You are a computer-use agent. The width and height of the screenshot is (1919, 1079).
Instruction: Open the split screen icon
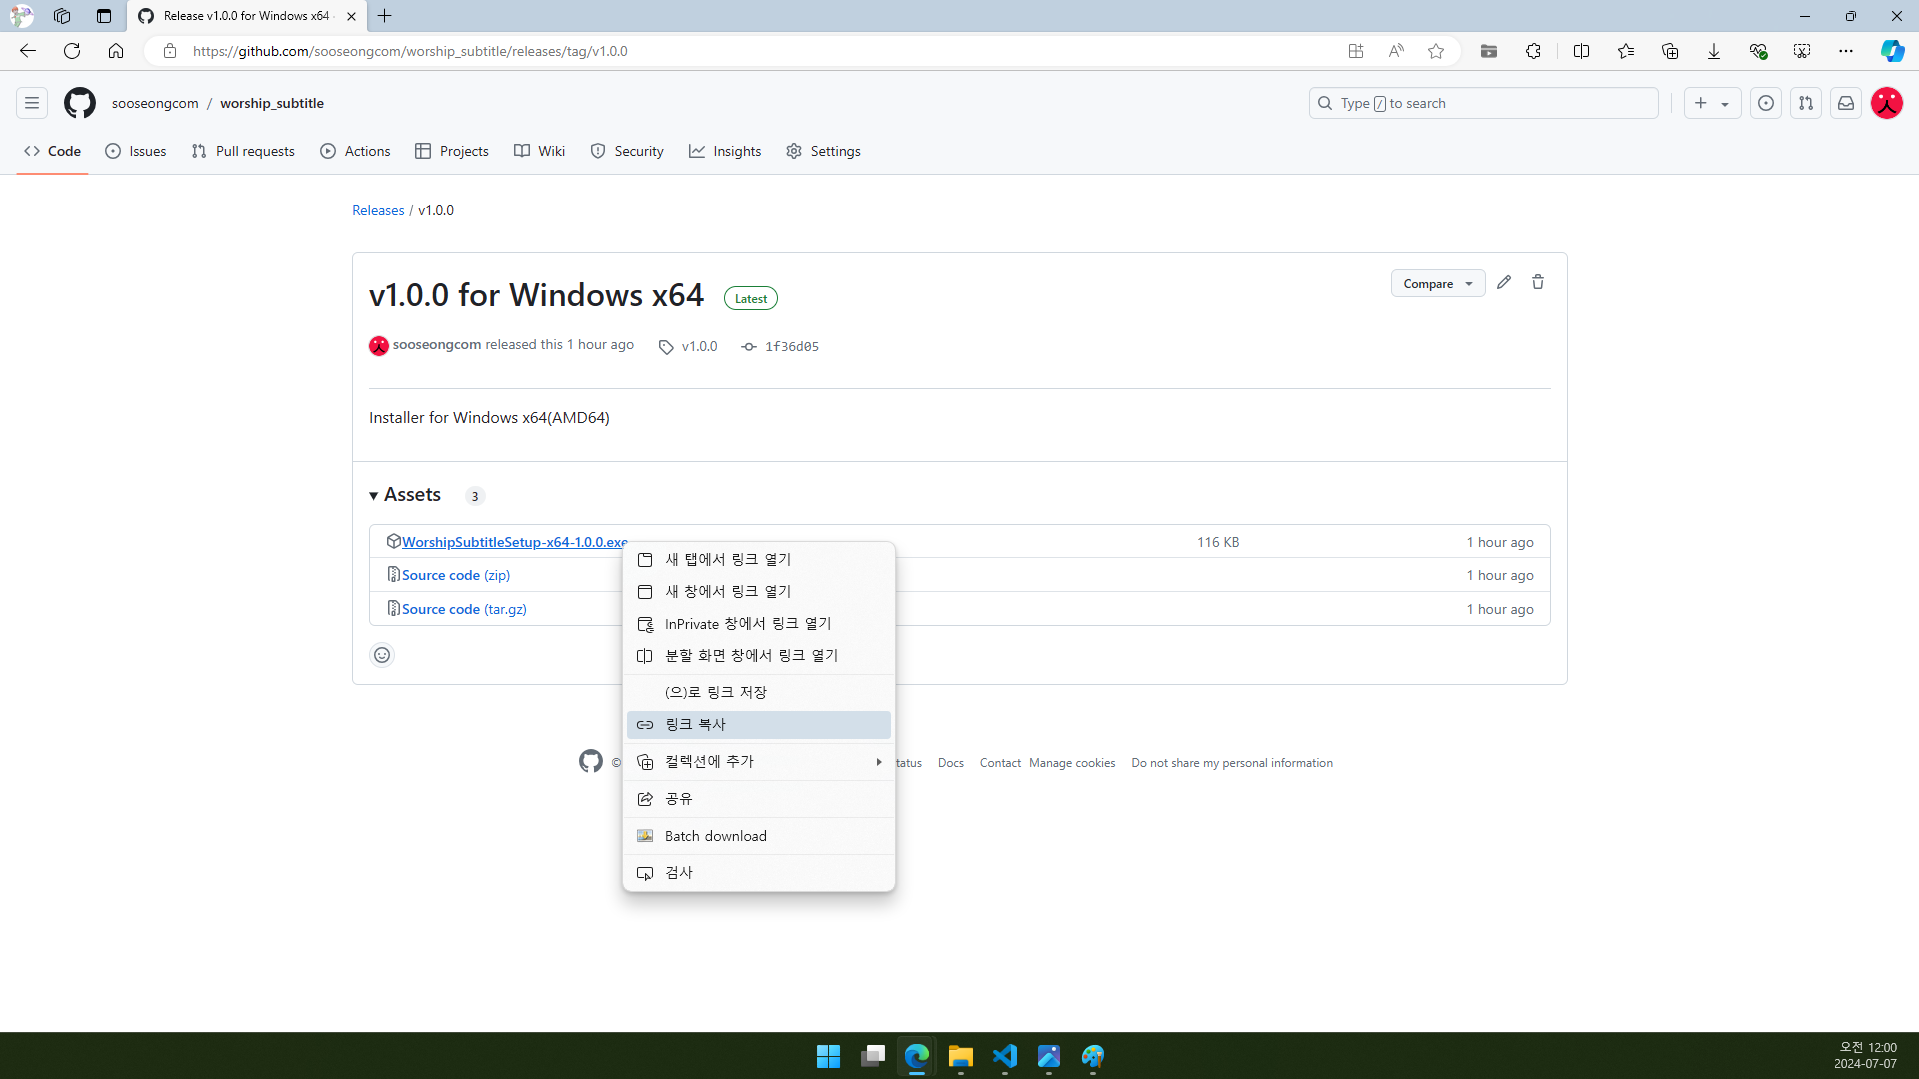1581,51
